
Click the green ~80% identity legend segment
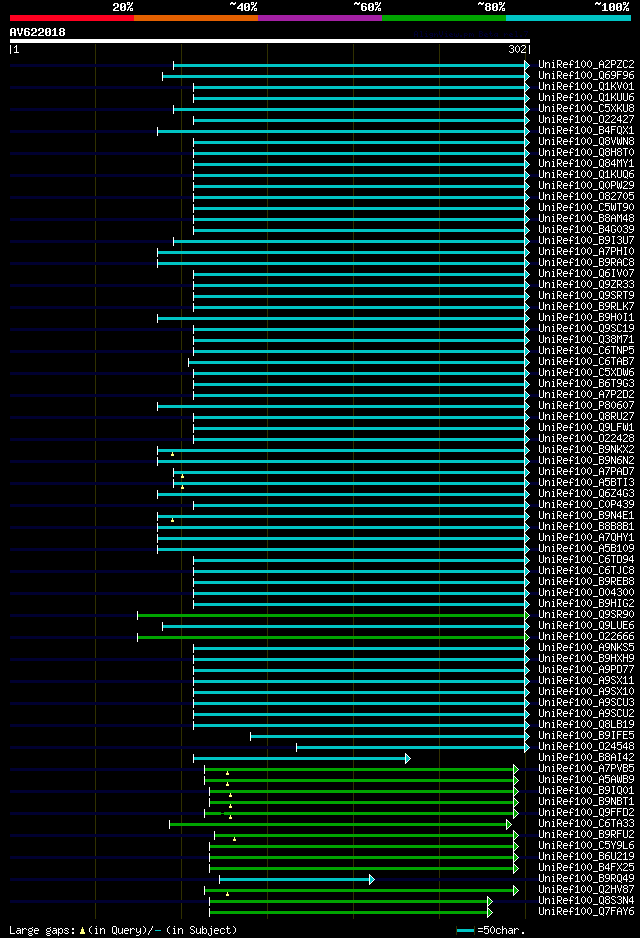(444, 18)
